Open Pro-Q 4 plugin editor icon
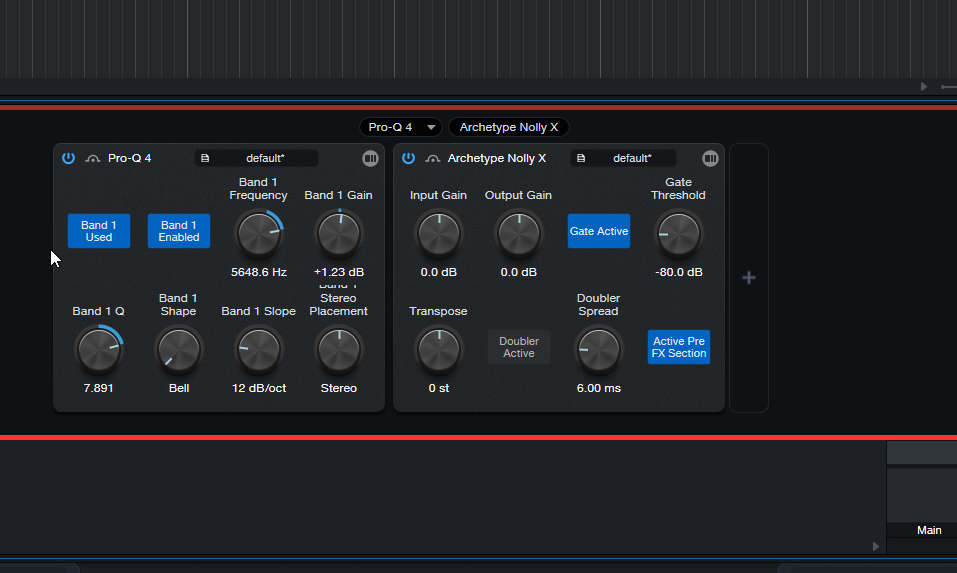 (370, 158)
